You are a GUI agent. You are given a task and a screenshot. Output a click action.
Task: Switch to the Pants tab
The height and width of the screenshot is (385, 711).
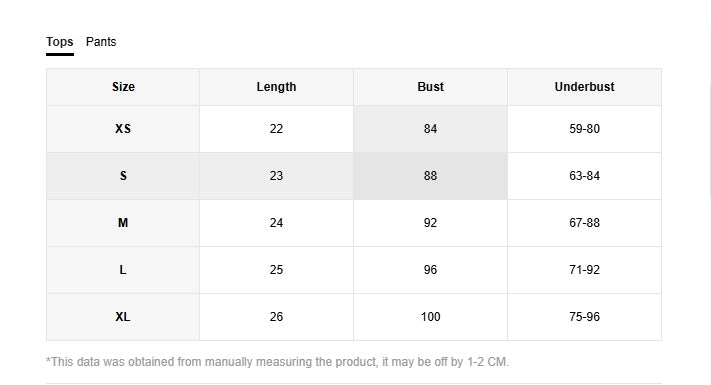(x=101, y=42)
